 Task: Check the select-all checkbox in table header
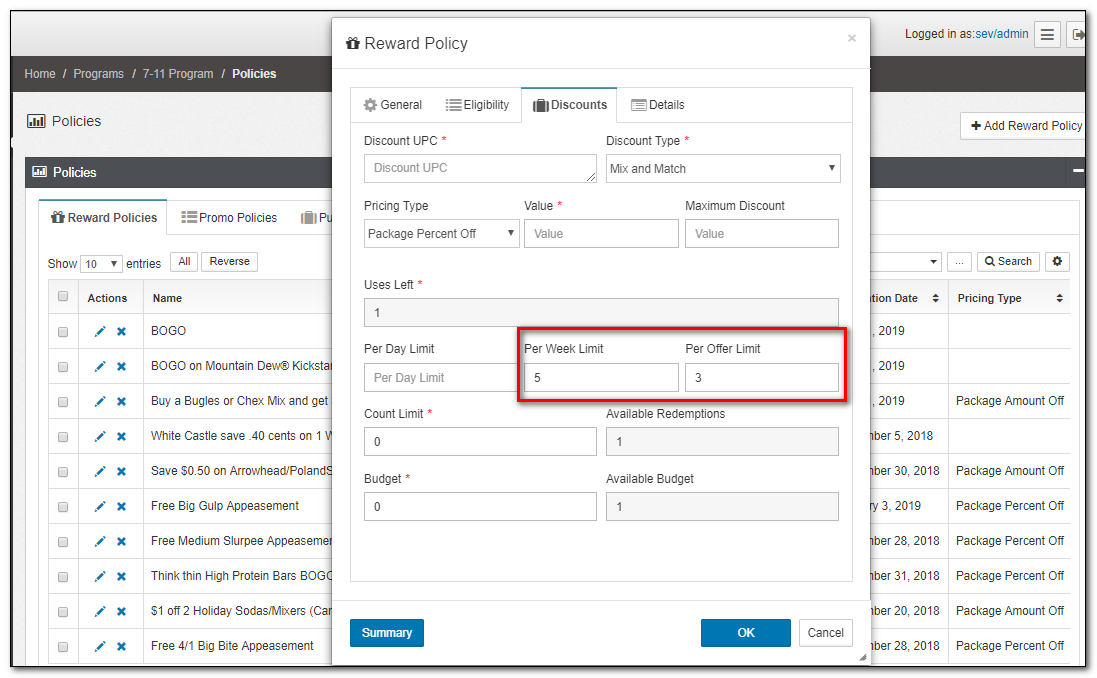point(63,297)
